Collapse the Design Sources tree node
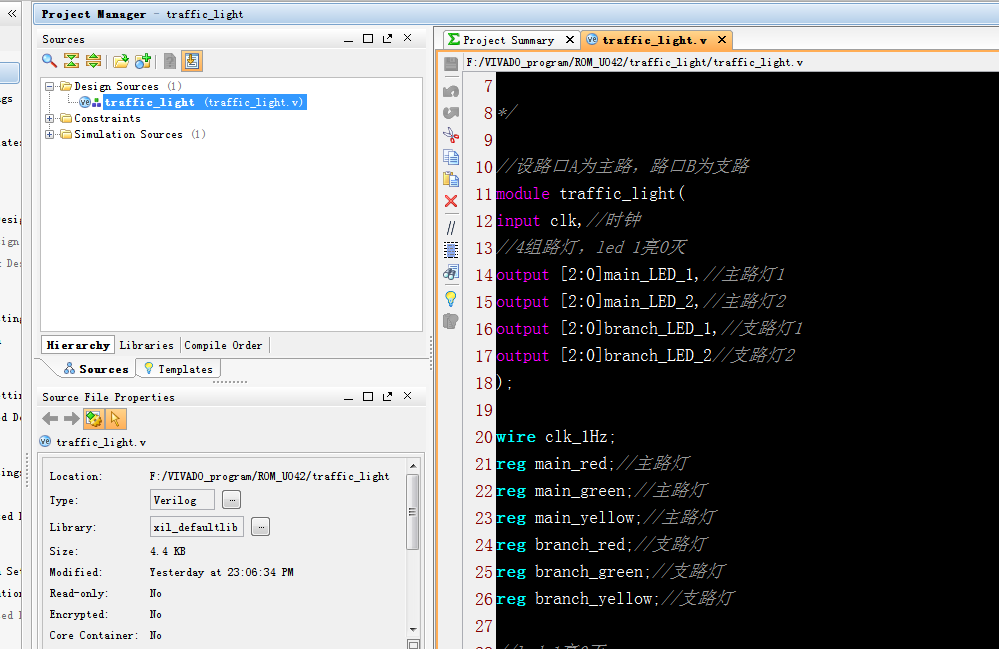This screenshot has width=999, height=649. point(50,86)
